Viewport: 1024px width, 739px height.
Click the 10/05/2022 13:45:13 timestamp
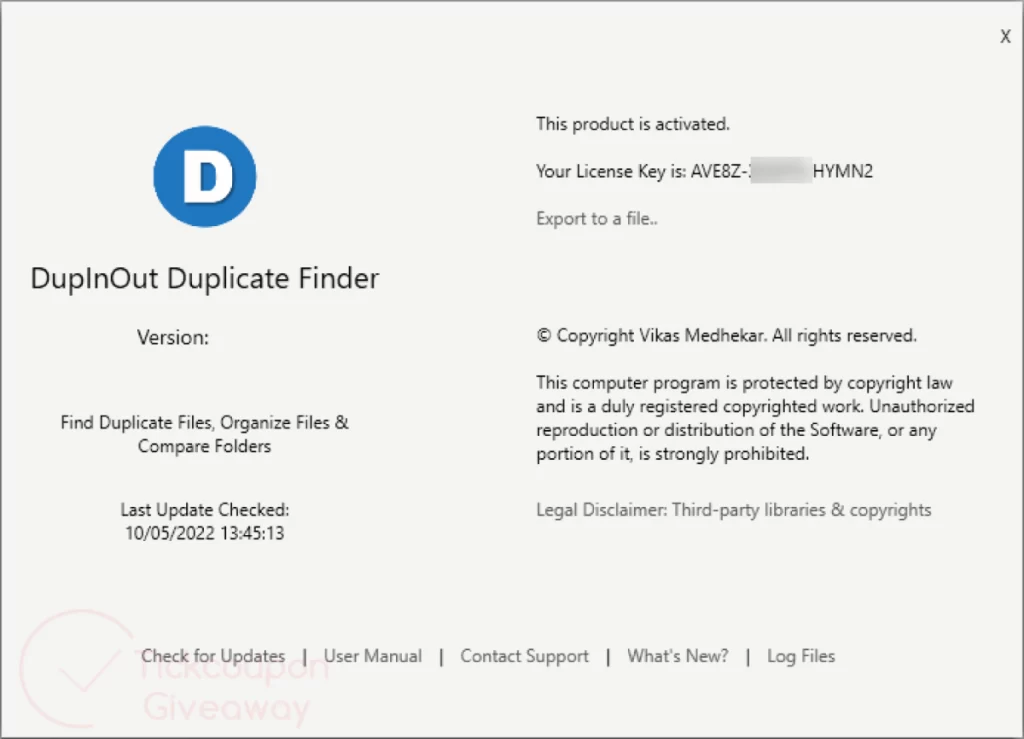coord(204,533)
